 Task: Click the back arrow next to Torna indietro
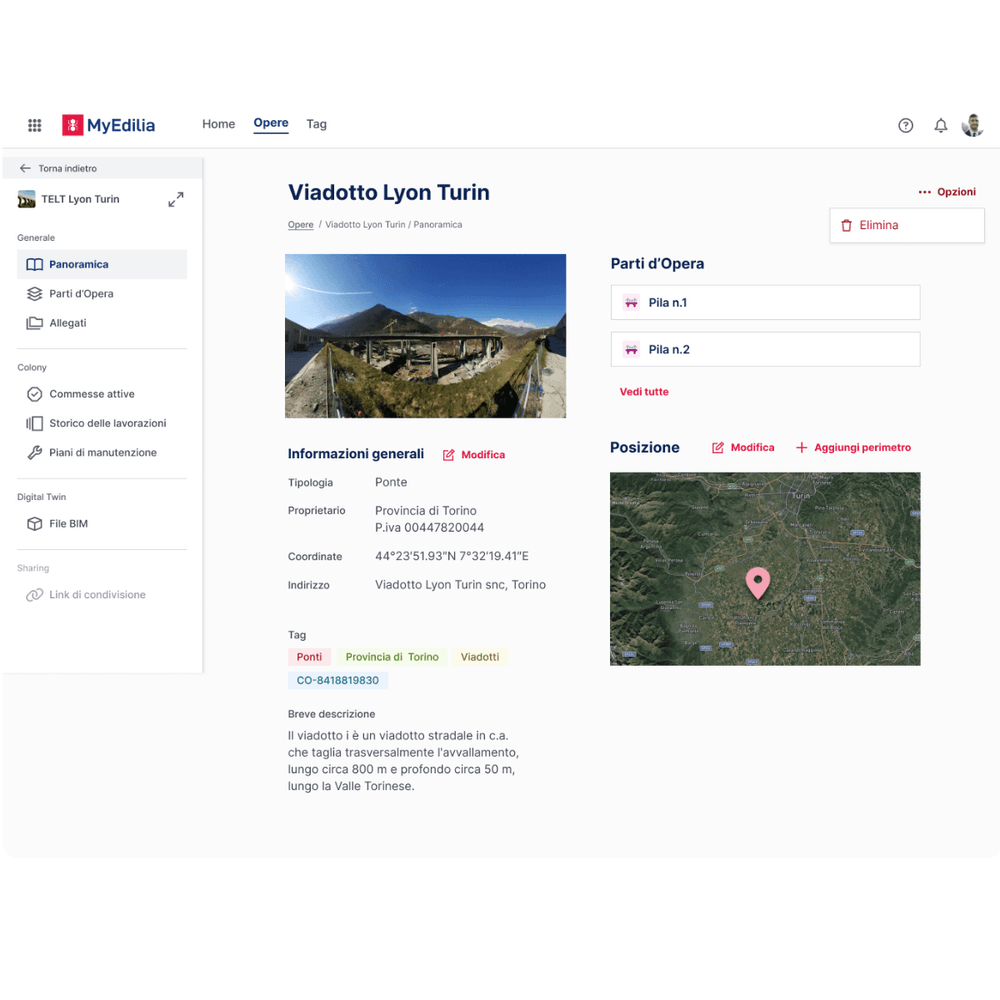click(25, 169)
